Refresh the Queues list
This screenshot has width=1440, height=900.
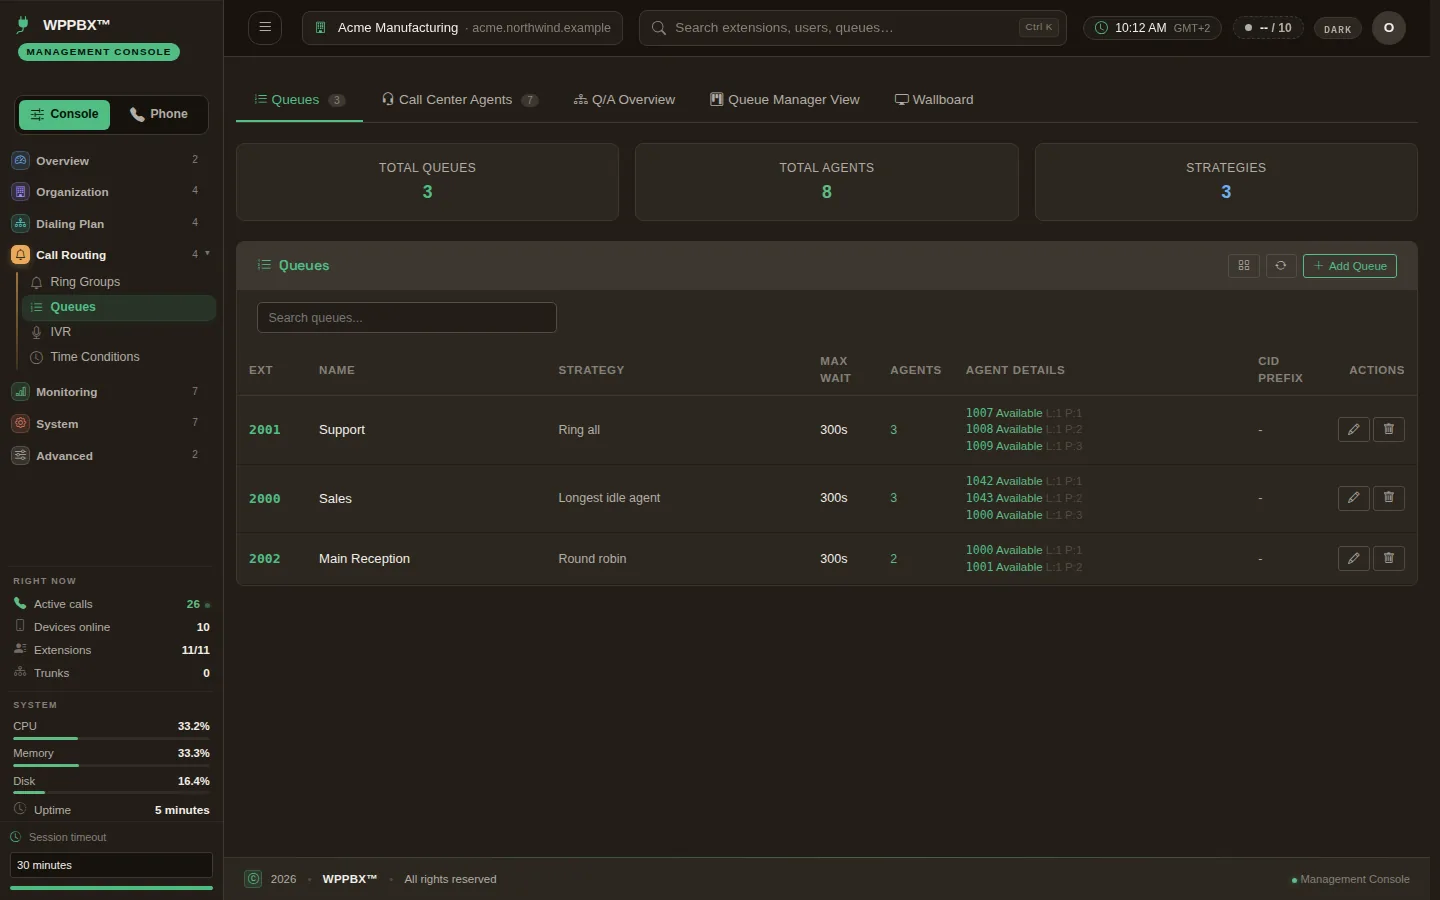coord(1281,266)
